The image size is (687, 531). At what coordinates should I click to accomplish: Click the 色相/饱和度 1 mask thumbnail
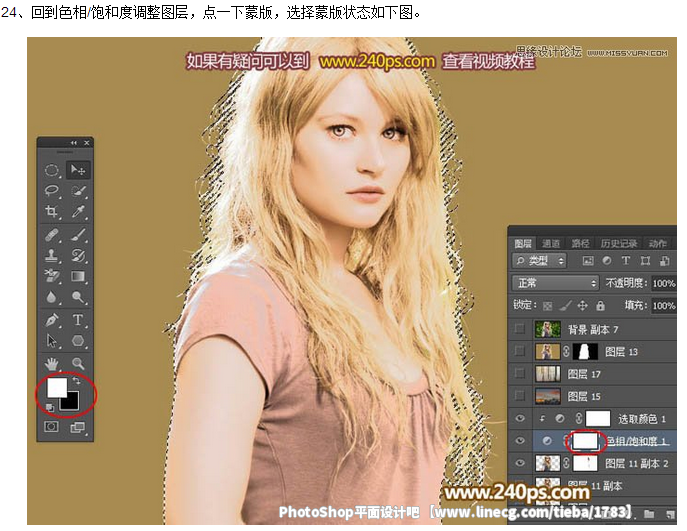click(x=585, y=441)
